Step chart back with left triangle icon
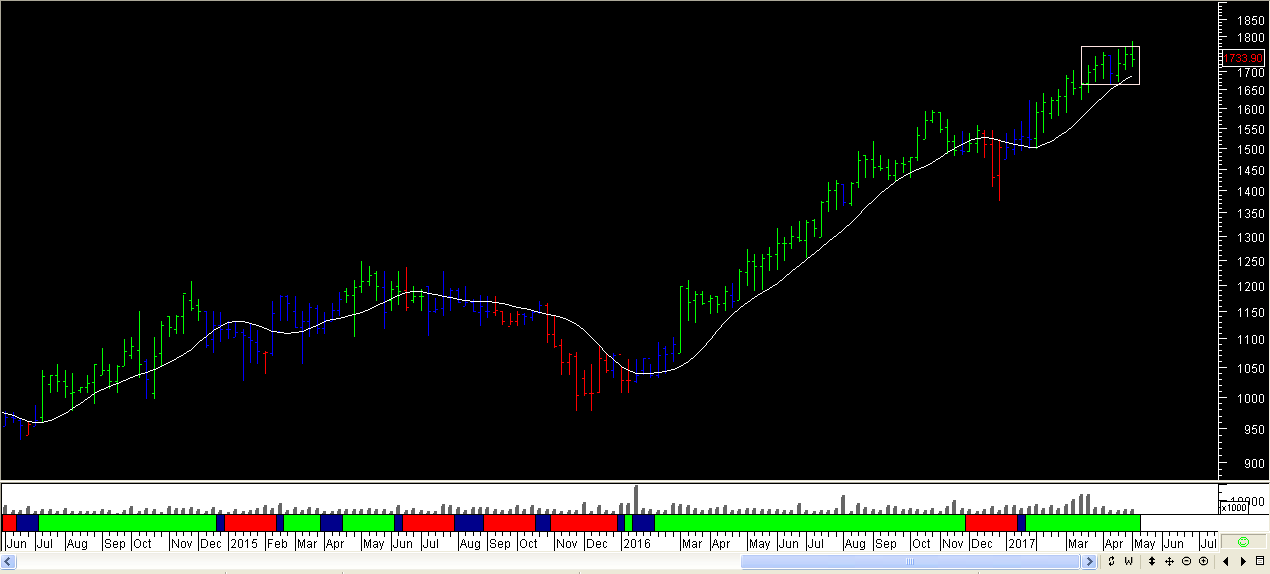Image resolution: width=1270 pixels, height=574 pixels. click(x=1226, y=561)
